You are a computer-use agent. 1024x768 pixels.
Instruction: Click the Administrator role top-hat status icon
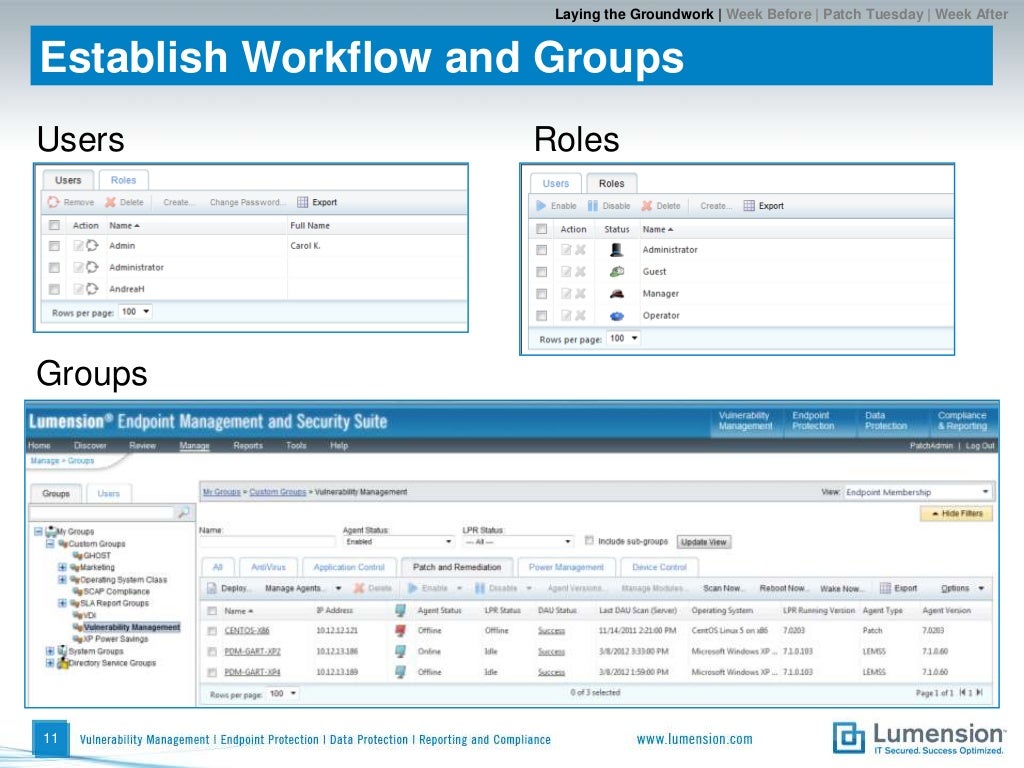(x=616, y=249)
